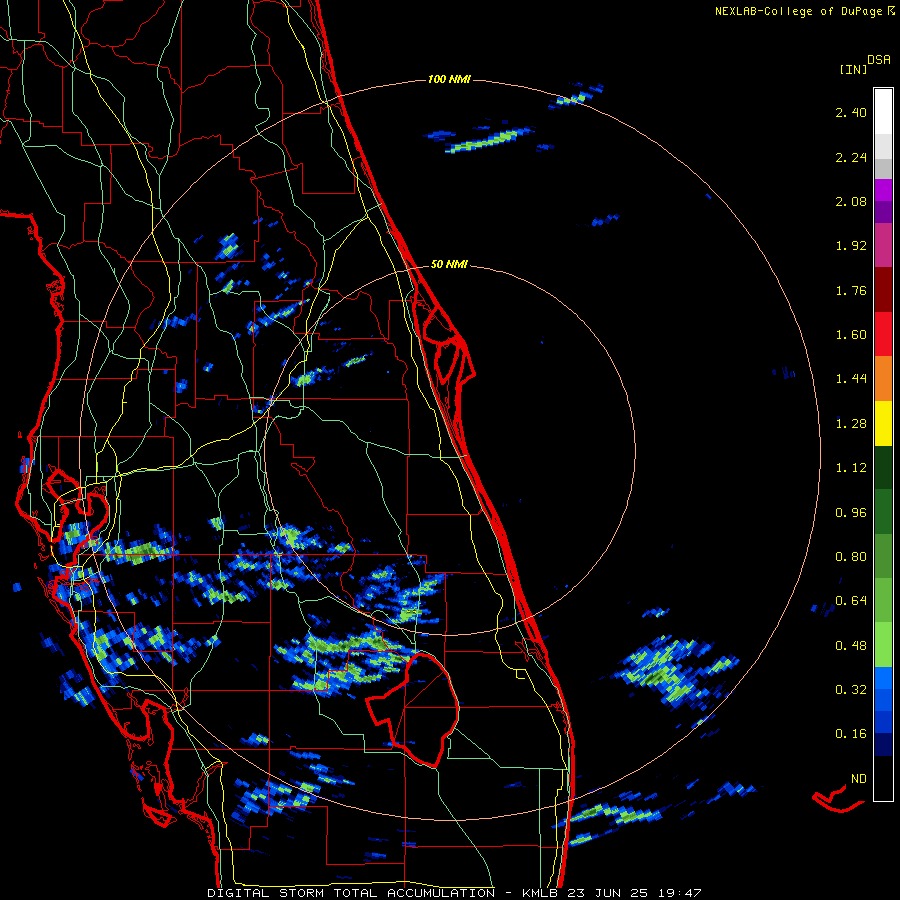The height and width of the screenshot is (900, 900).
Task: Select the 1.44 legend value
Action: pyautogui.click(x=851, y=379)
